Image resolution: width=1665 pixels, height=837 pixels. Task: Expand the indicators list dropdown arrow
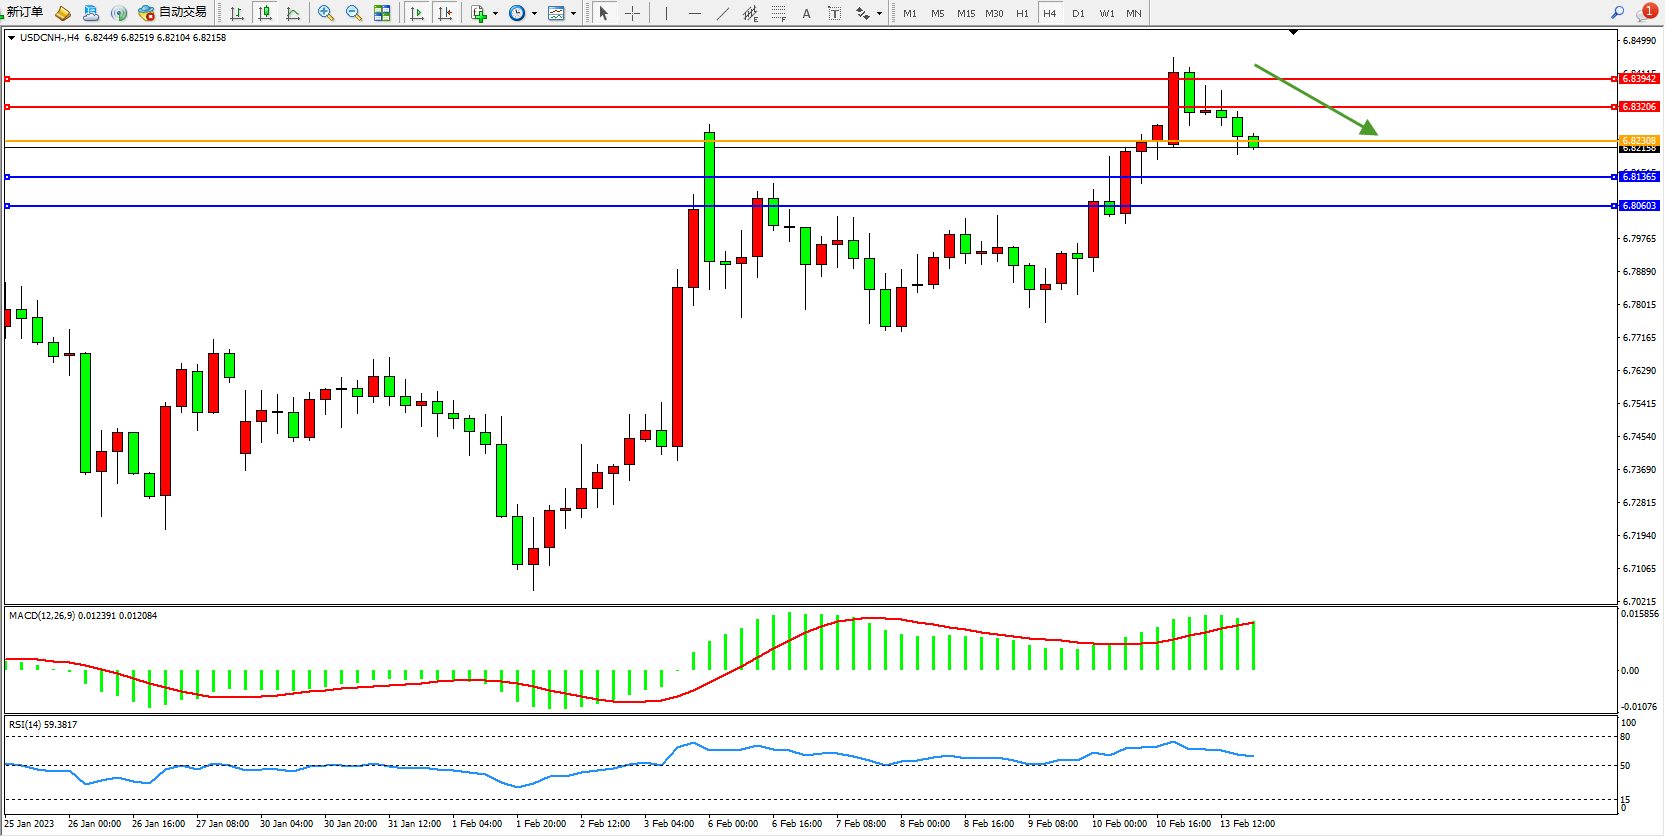click(x=495, y=14)
